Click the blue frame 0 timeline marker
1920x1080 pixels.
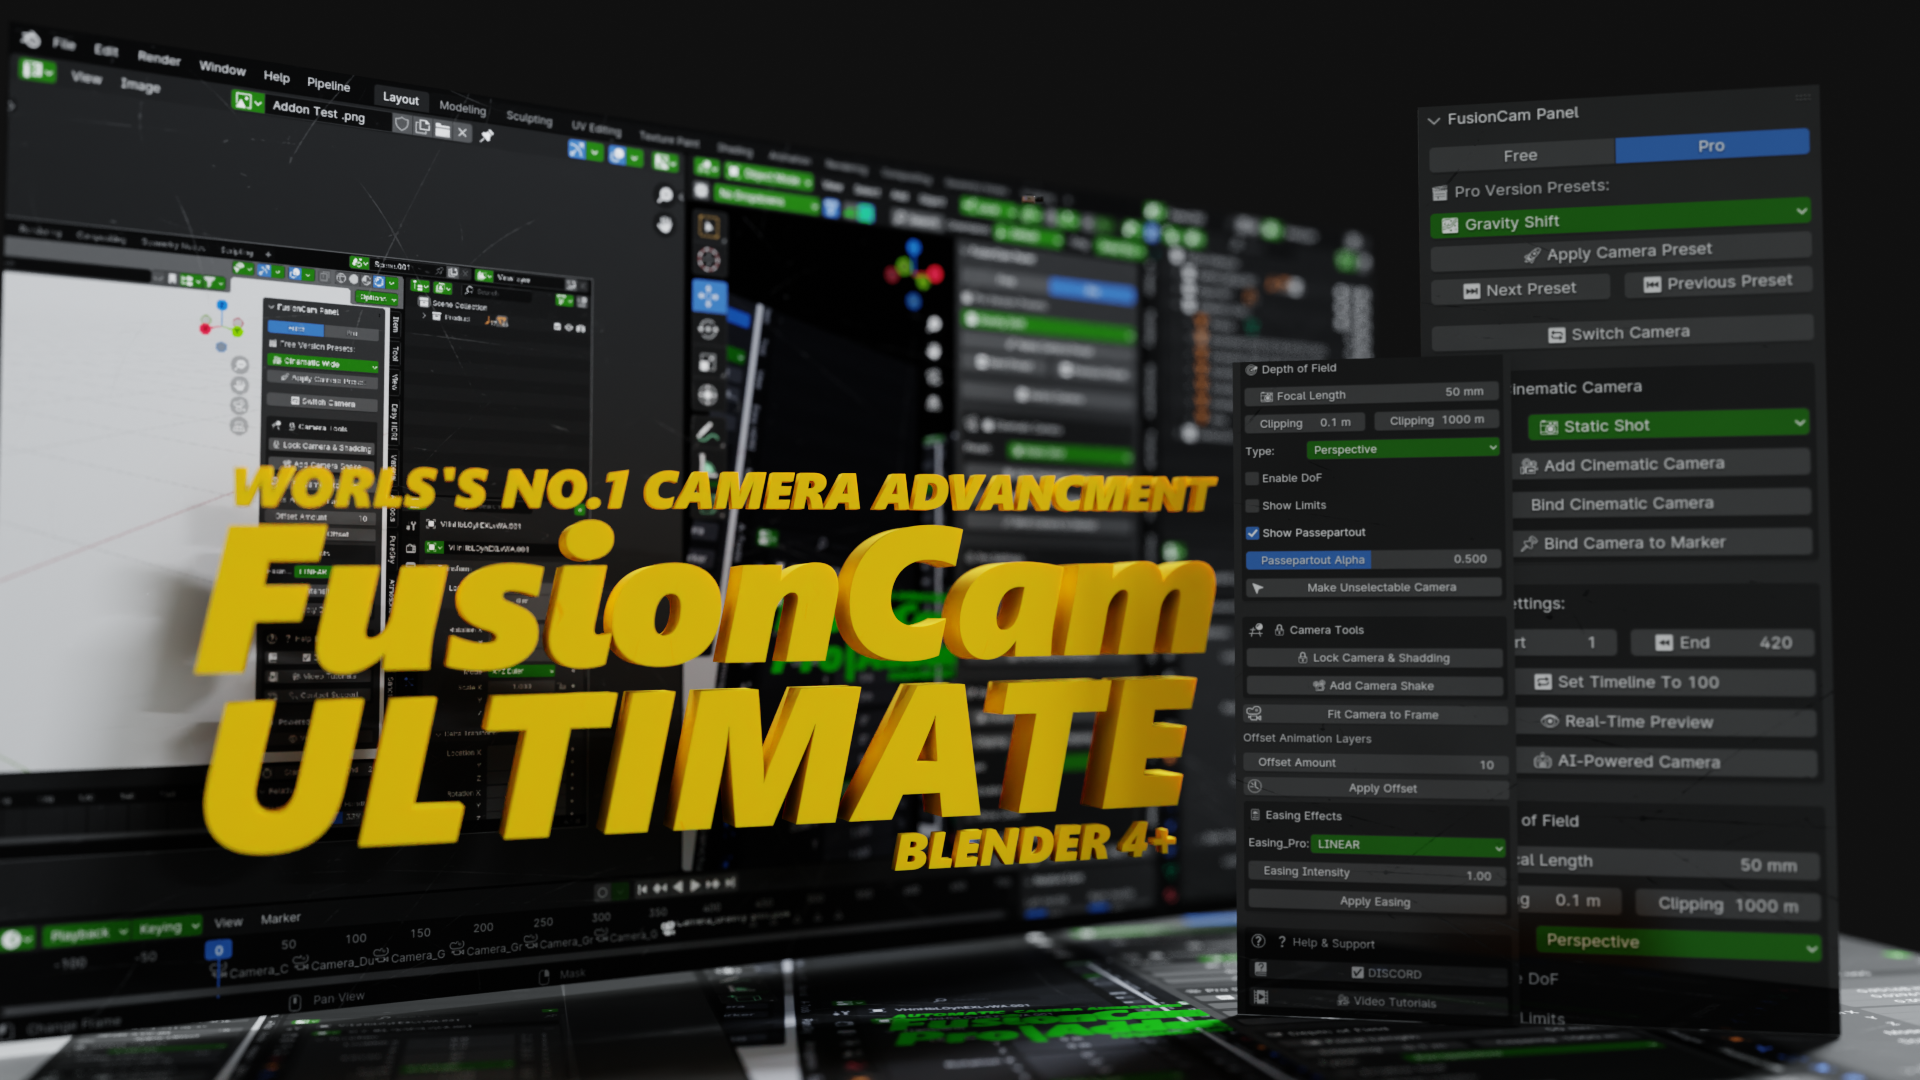[x=218, y=949]
